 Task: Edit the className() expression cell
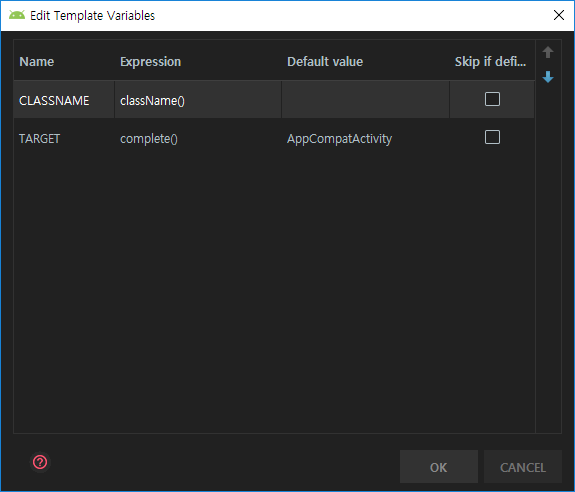(198, 100)
